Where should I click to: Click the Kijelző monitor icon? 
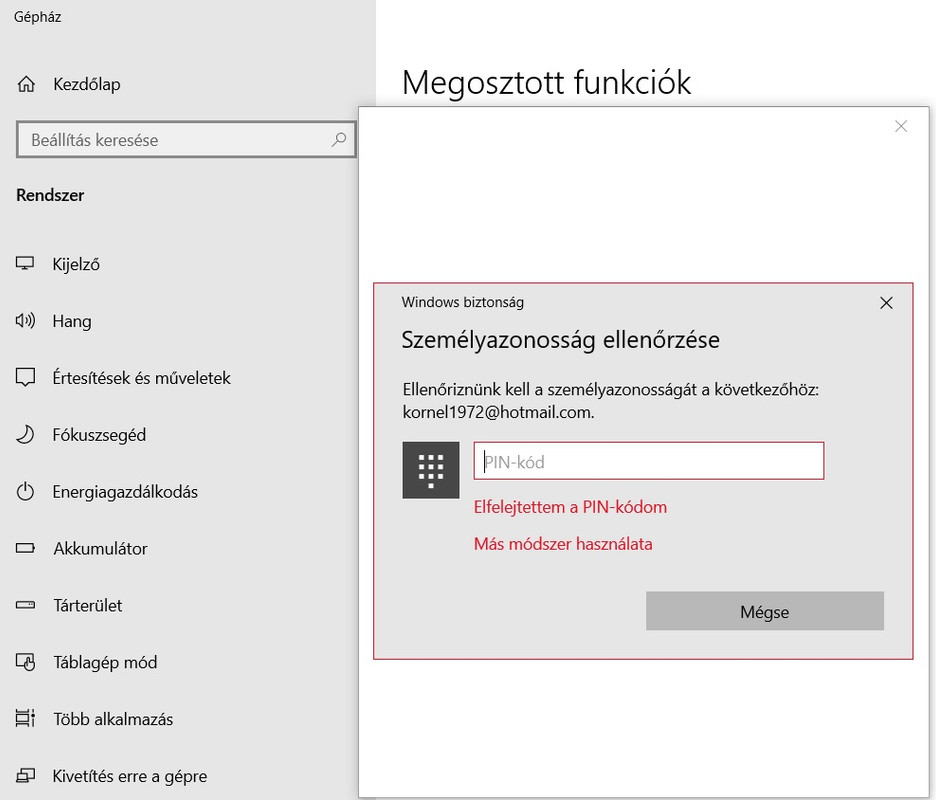click(25, 263)
